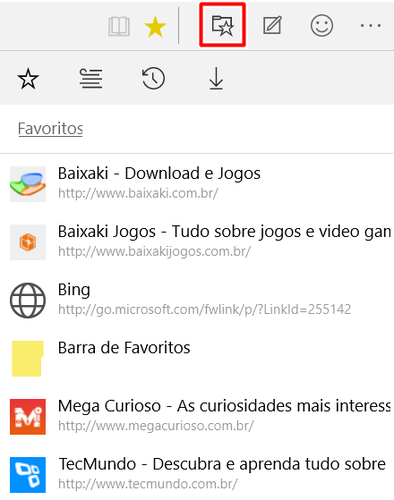The height and width of the screenshot is (500, 394).
Task: Click the smiley feedback icon
Action: pos(322,25)
